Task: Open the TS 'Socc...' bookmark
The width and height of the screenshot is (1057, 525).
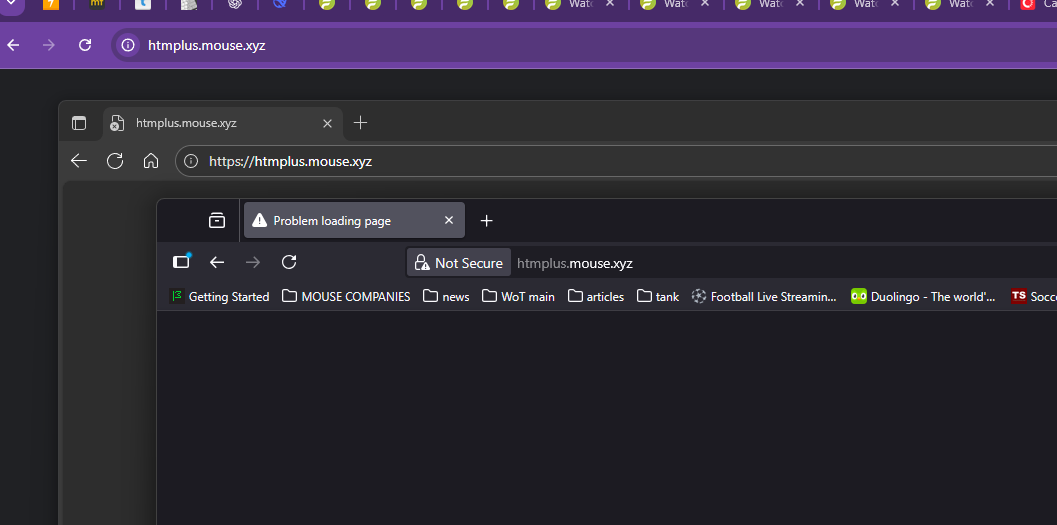Action: click(x=1033, y=297)
